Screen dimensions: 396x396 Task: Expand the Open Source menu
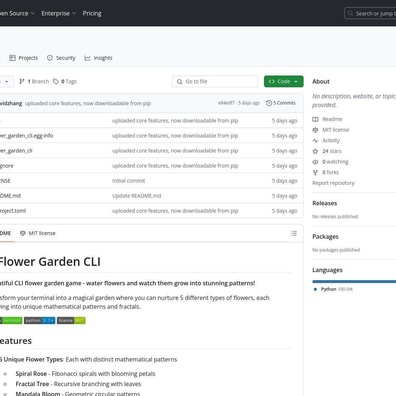[17, 13]
